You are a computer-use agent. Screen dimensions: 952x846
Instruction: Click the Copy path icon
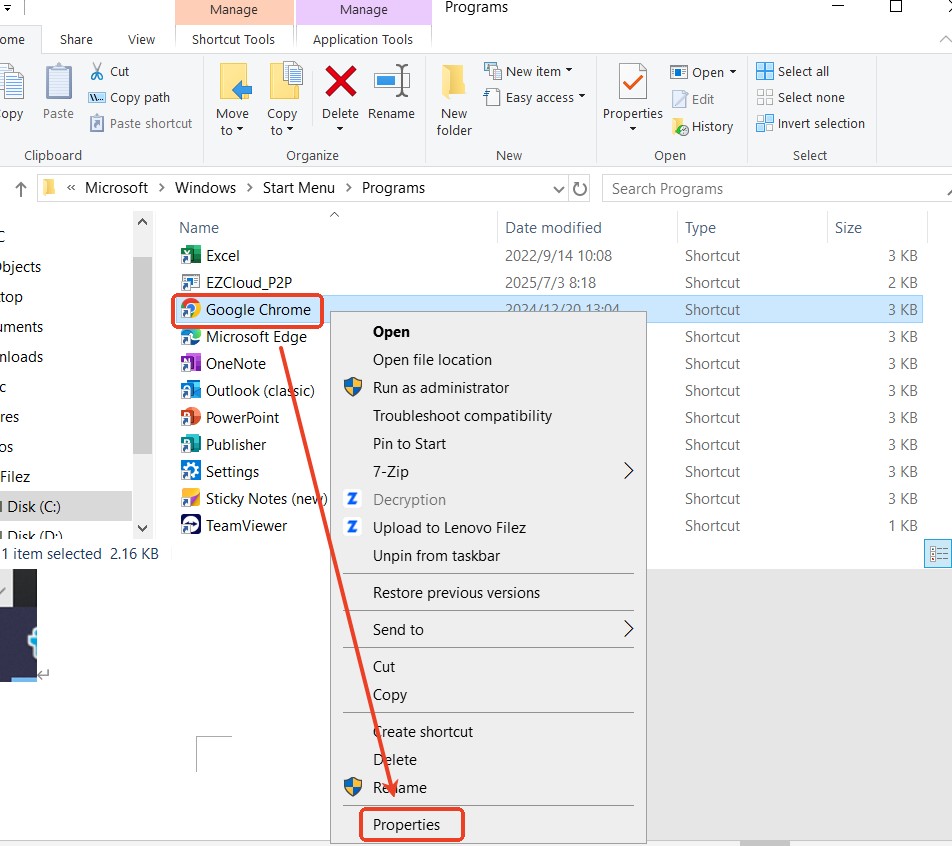(x=97, y=98)
